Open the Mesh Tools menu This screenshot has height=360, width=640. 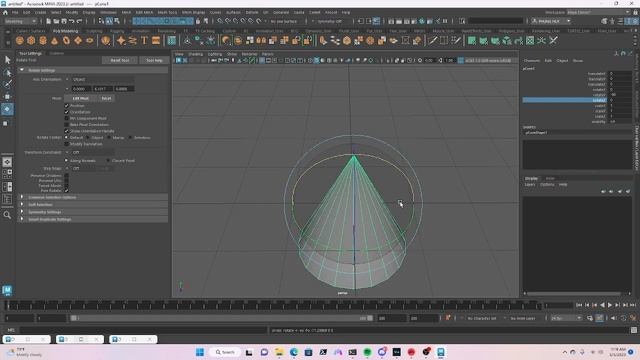pyautogui.click(x=167, y=12)
